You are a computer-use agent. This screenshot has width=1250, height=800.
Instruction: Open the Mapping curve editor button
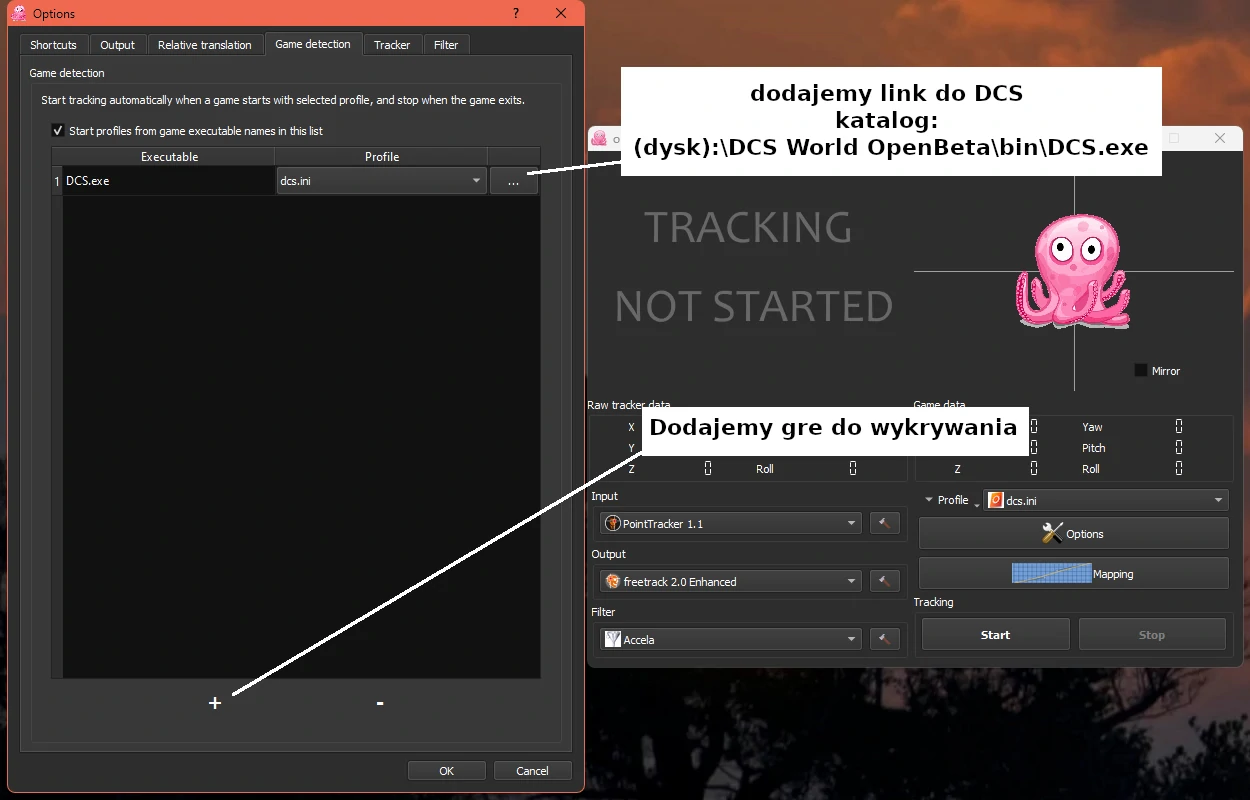click(x=1073, y=573)
